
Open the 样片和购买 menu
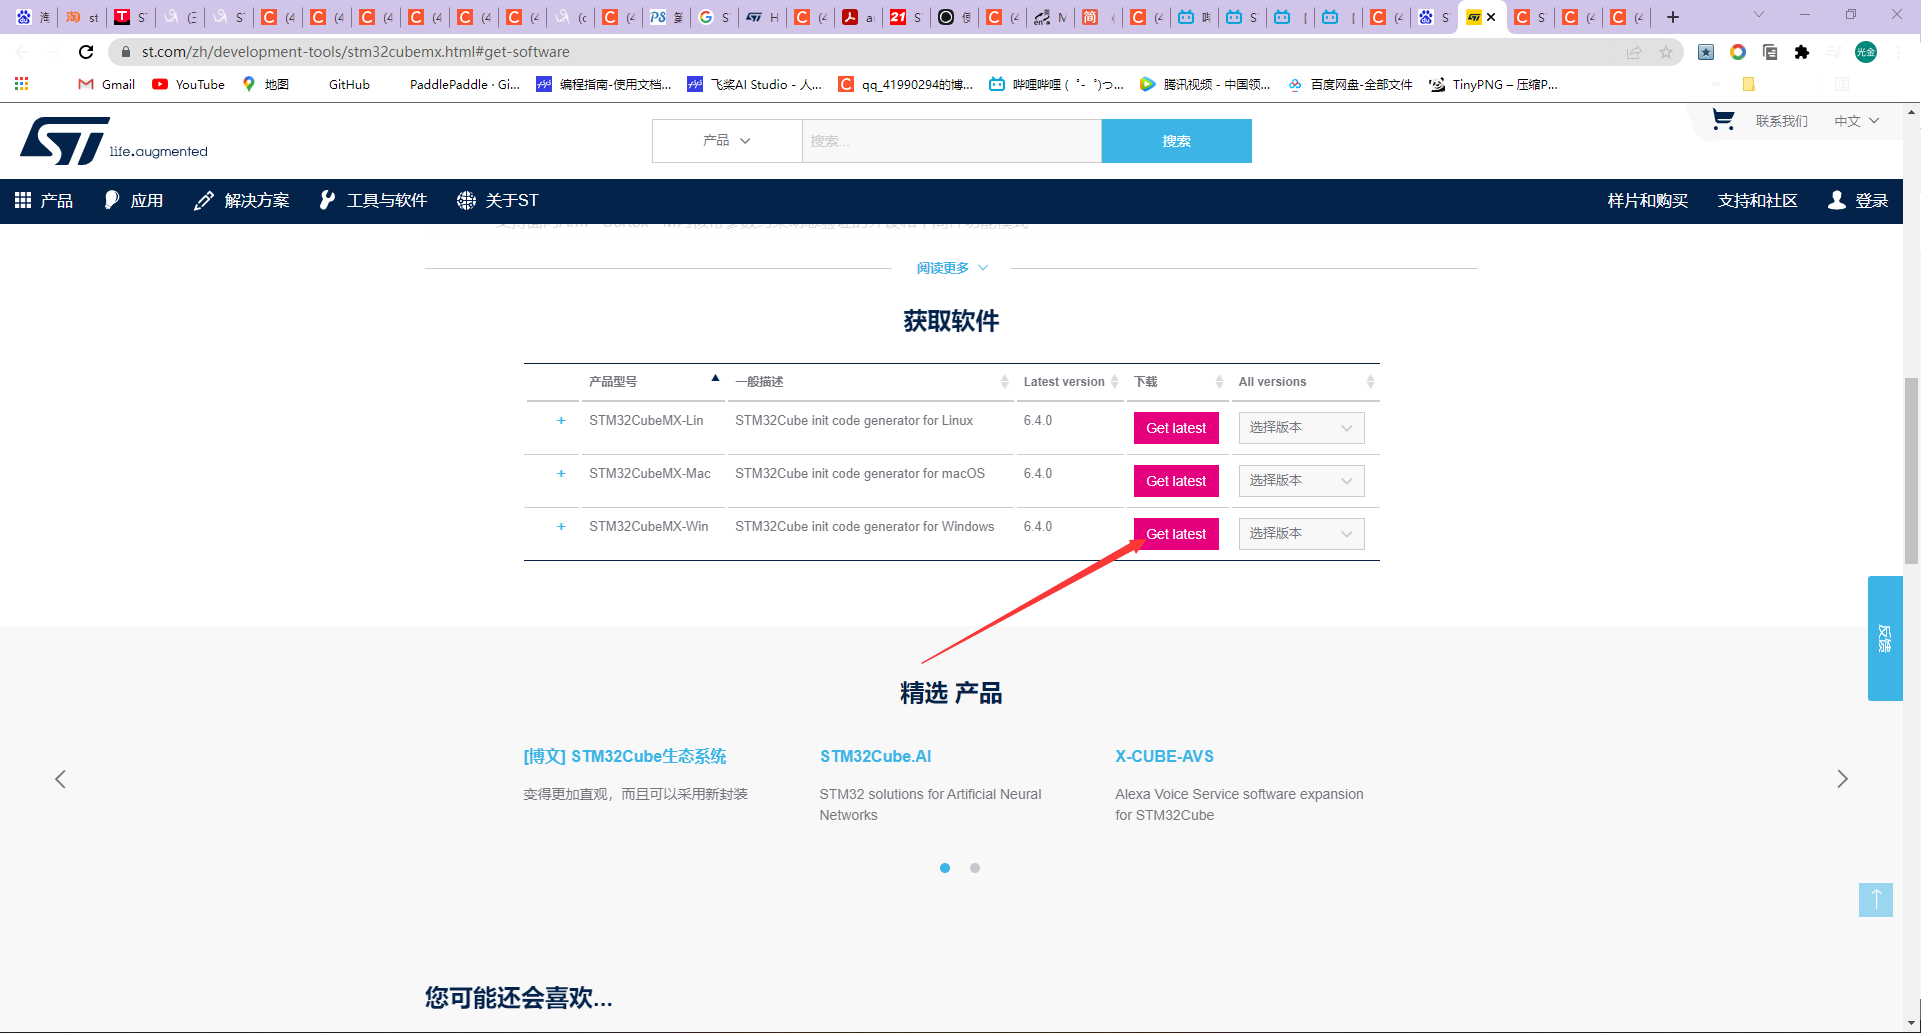pyautogui.click(x=1647, y=200)
